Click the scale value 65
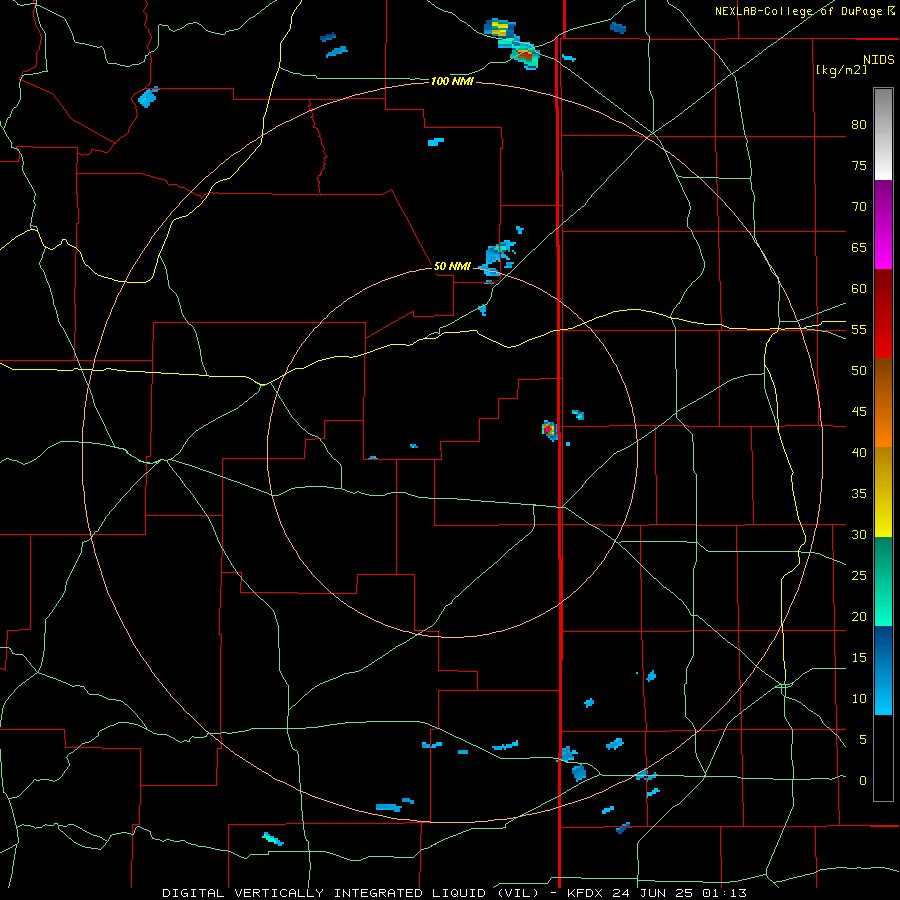The image size is (900, 900). click(859, 247)
